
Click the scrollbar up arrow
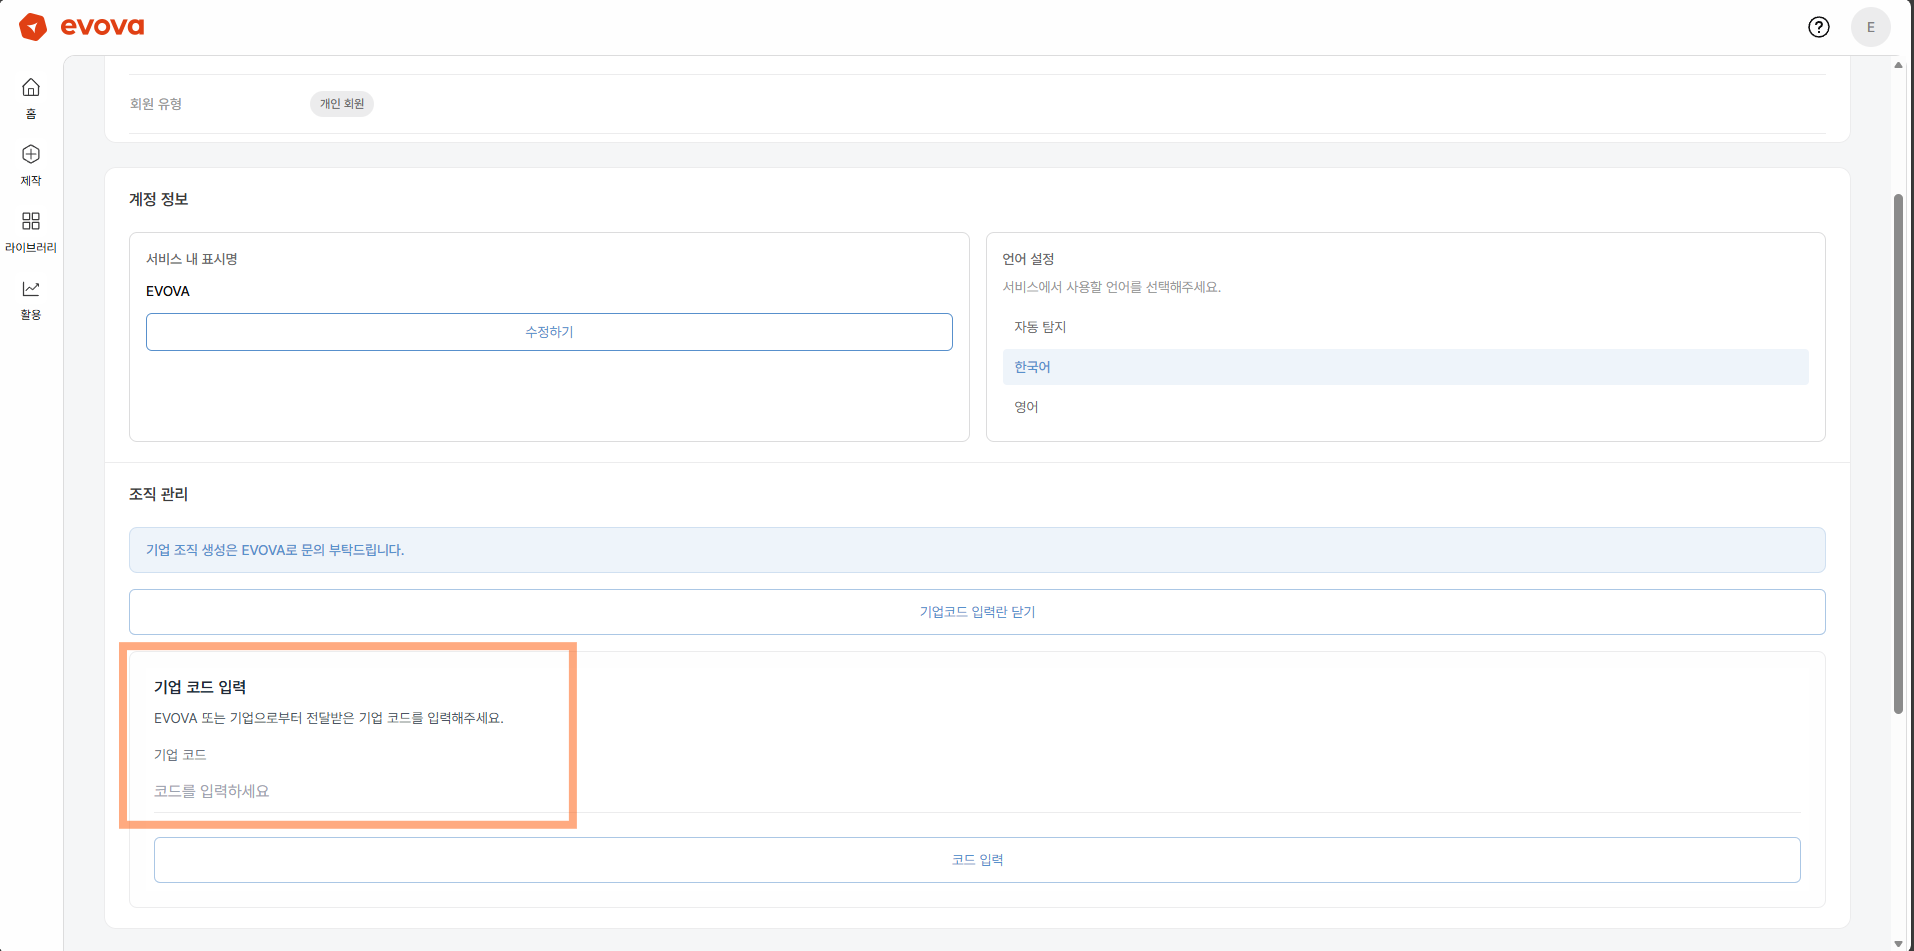[x=1898, y=65]
